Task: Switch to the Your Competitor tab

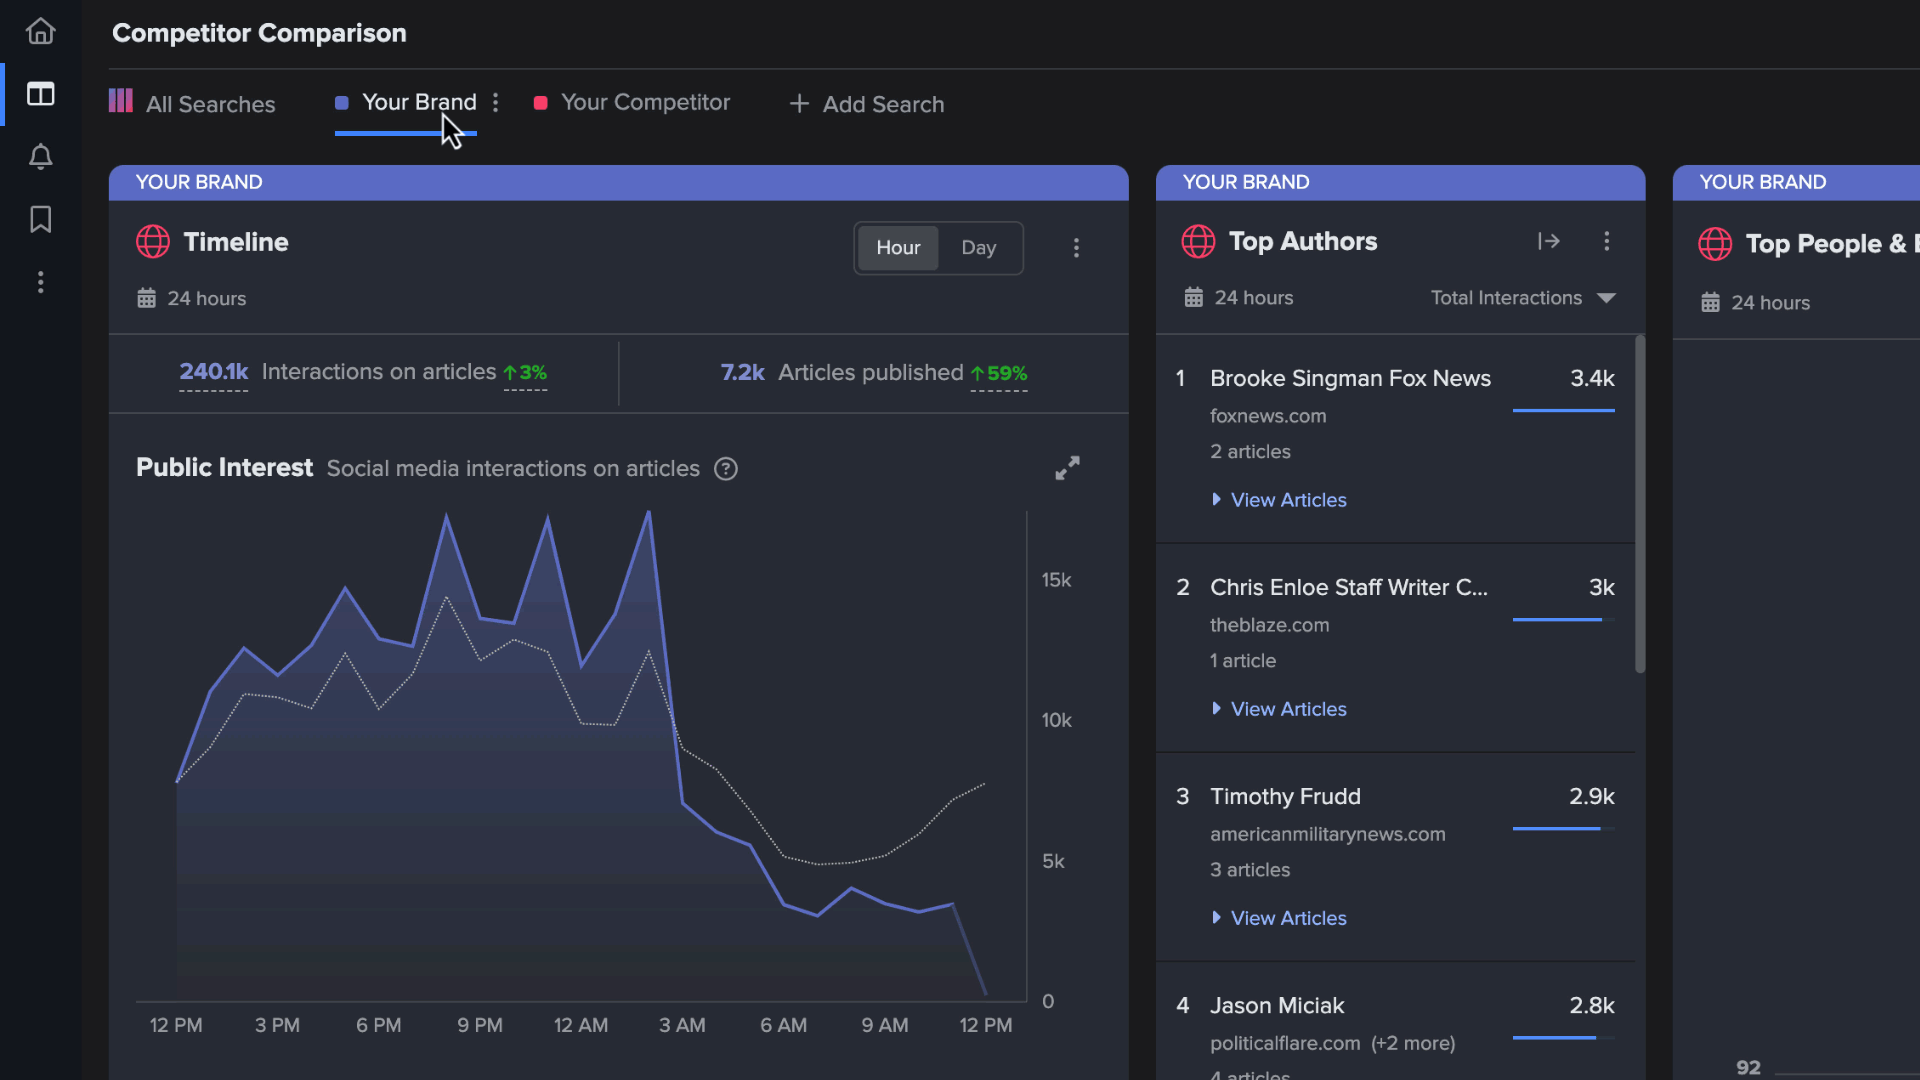Action: coord(646,102)
